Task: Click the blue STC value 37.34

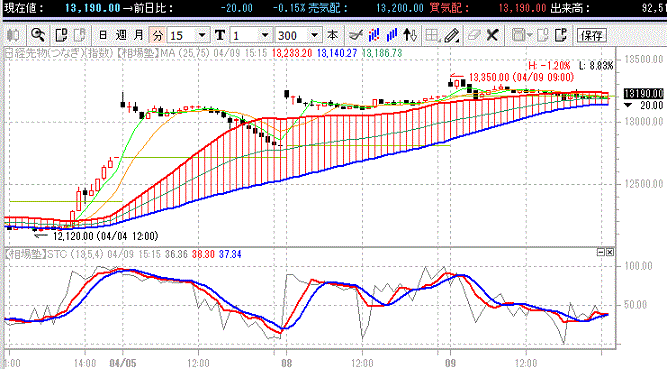Action: [x=230, y=255]
